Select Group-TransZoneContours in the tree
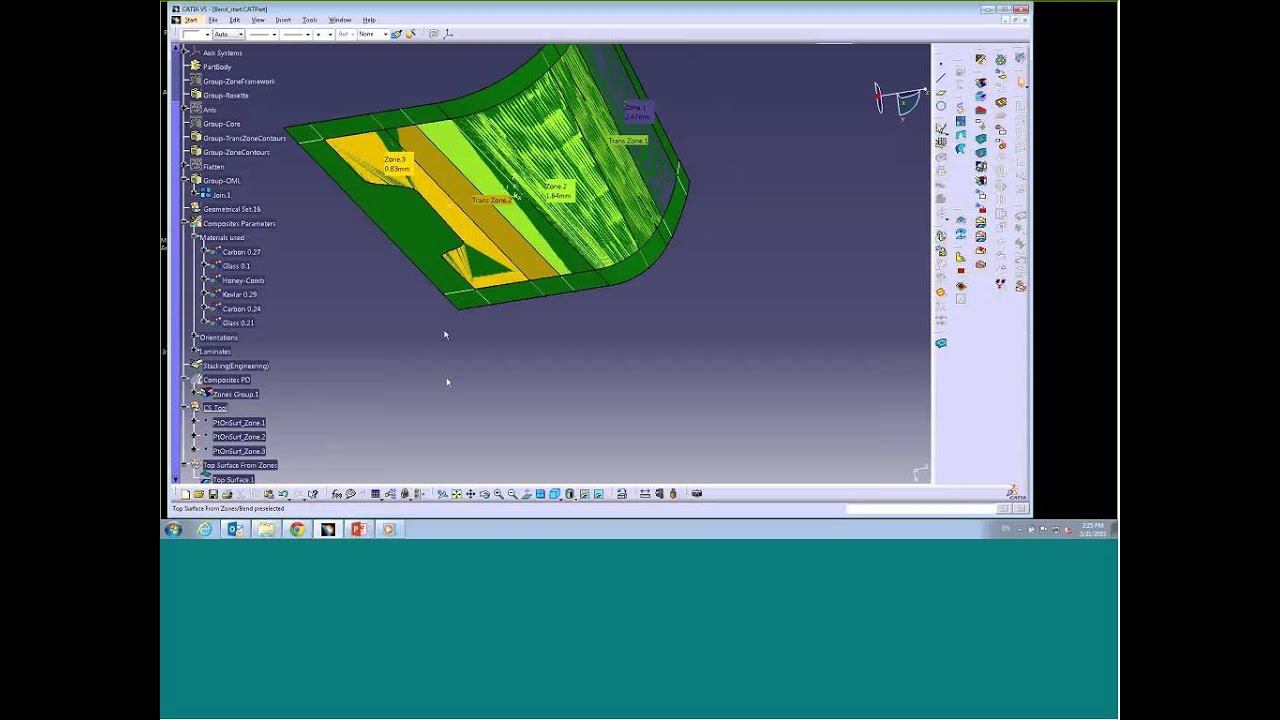The image size is (1280, 720). (x=245, y=138)
